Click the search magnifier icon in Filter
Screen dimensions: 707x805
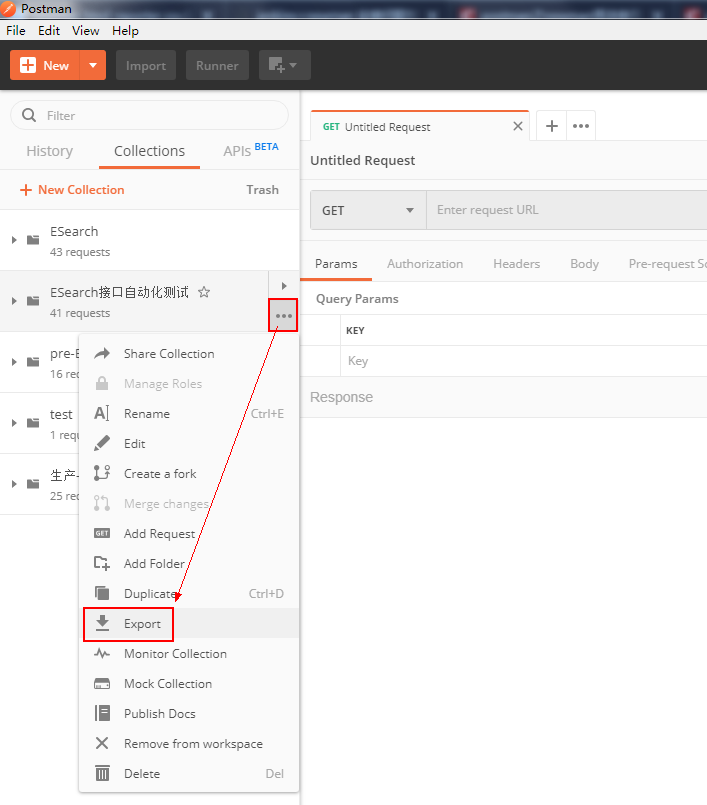point(29,115)
